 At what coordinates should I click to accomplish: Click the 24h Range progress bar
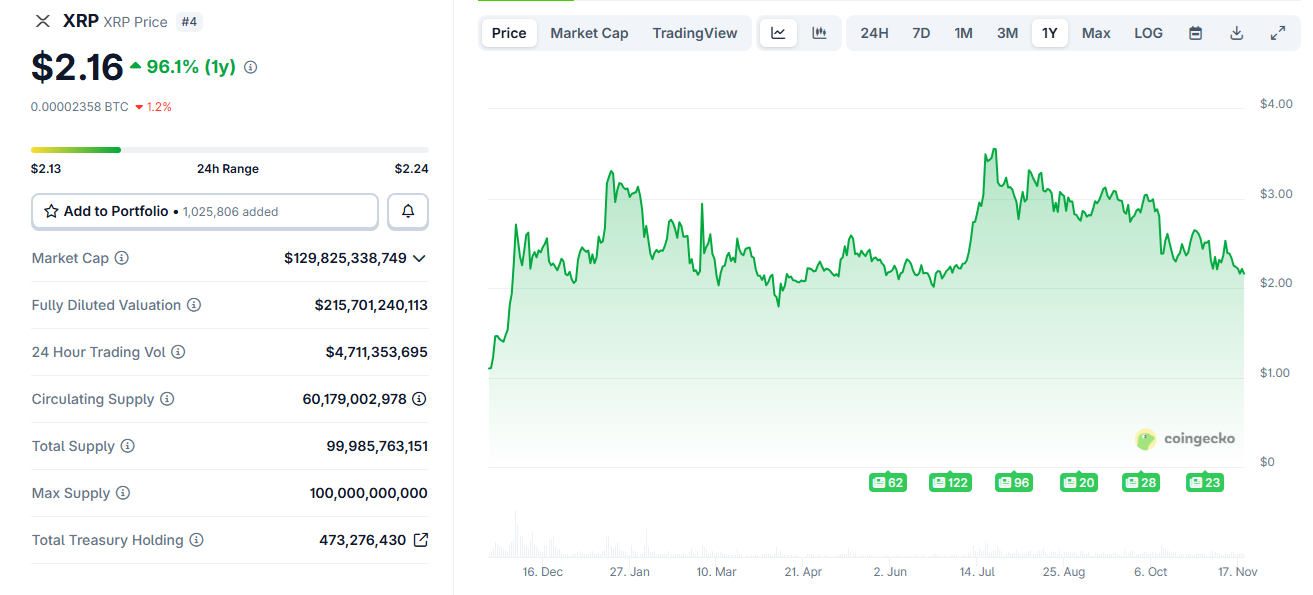(x=228, y=149)
